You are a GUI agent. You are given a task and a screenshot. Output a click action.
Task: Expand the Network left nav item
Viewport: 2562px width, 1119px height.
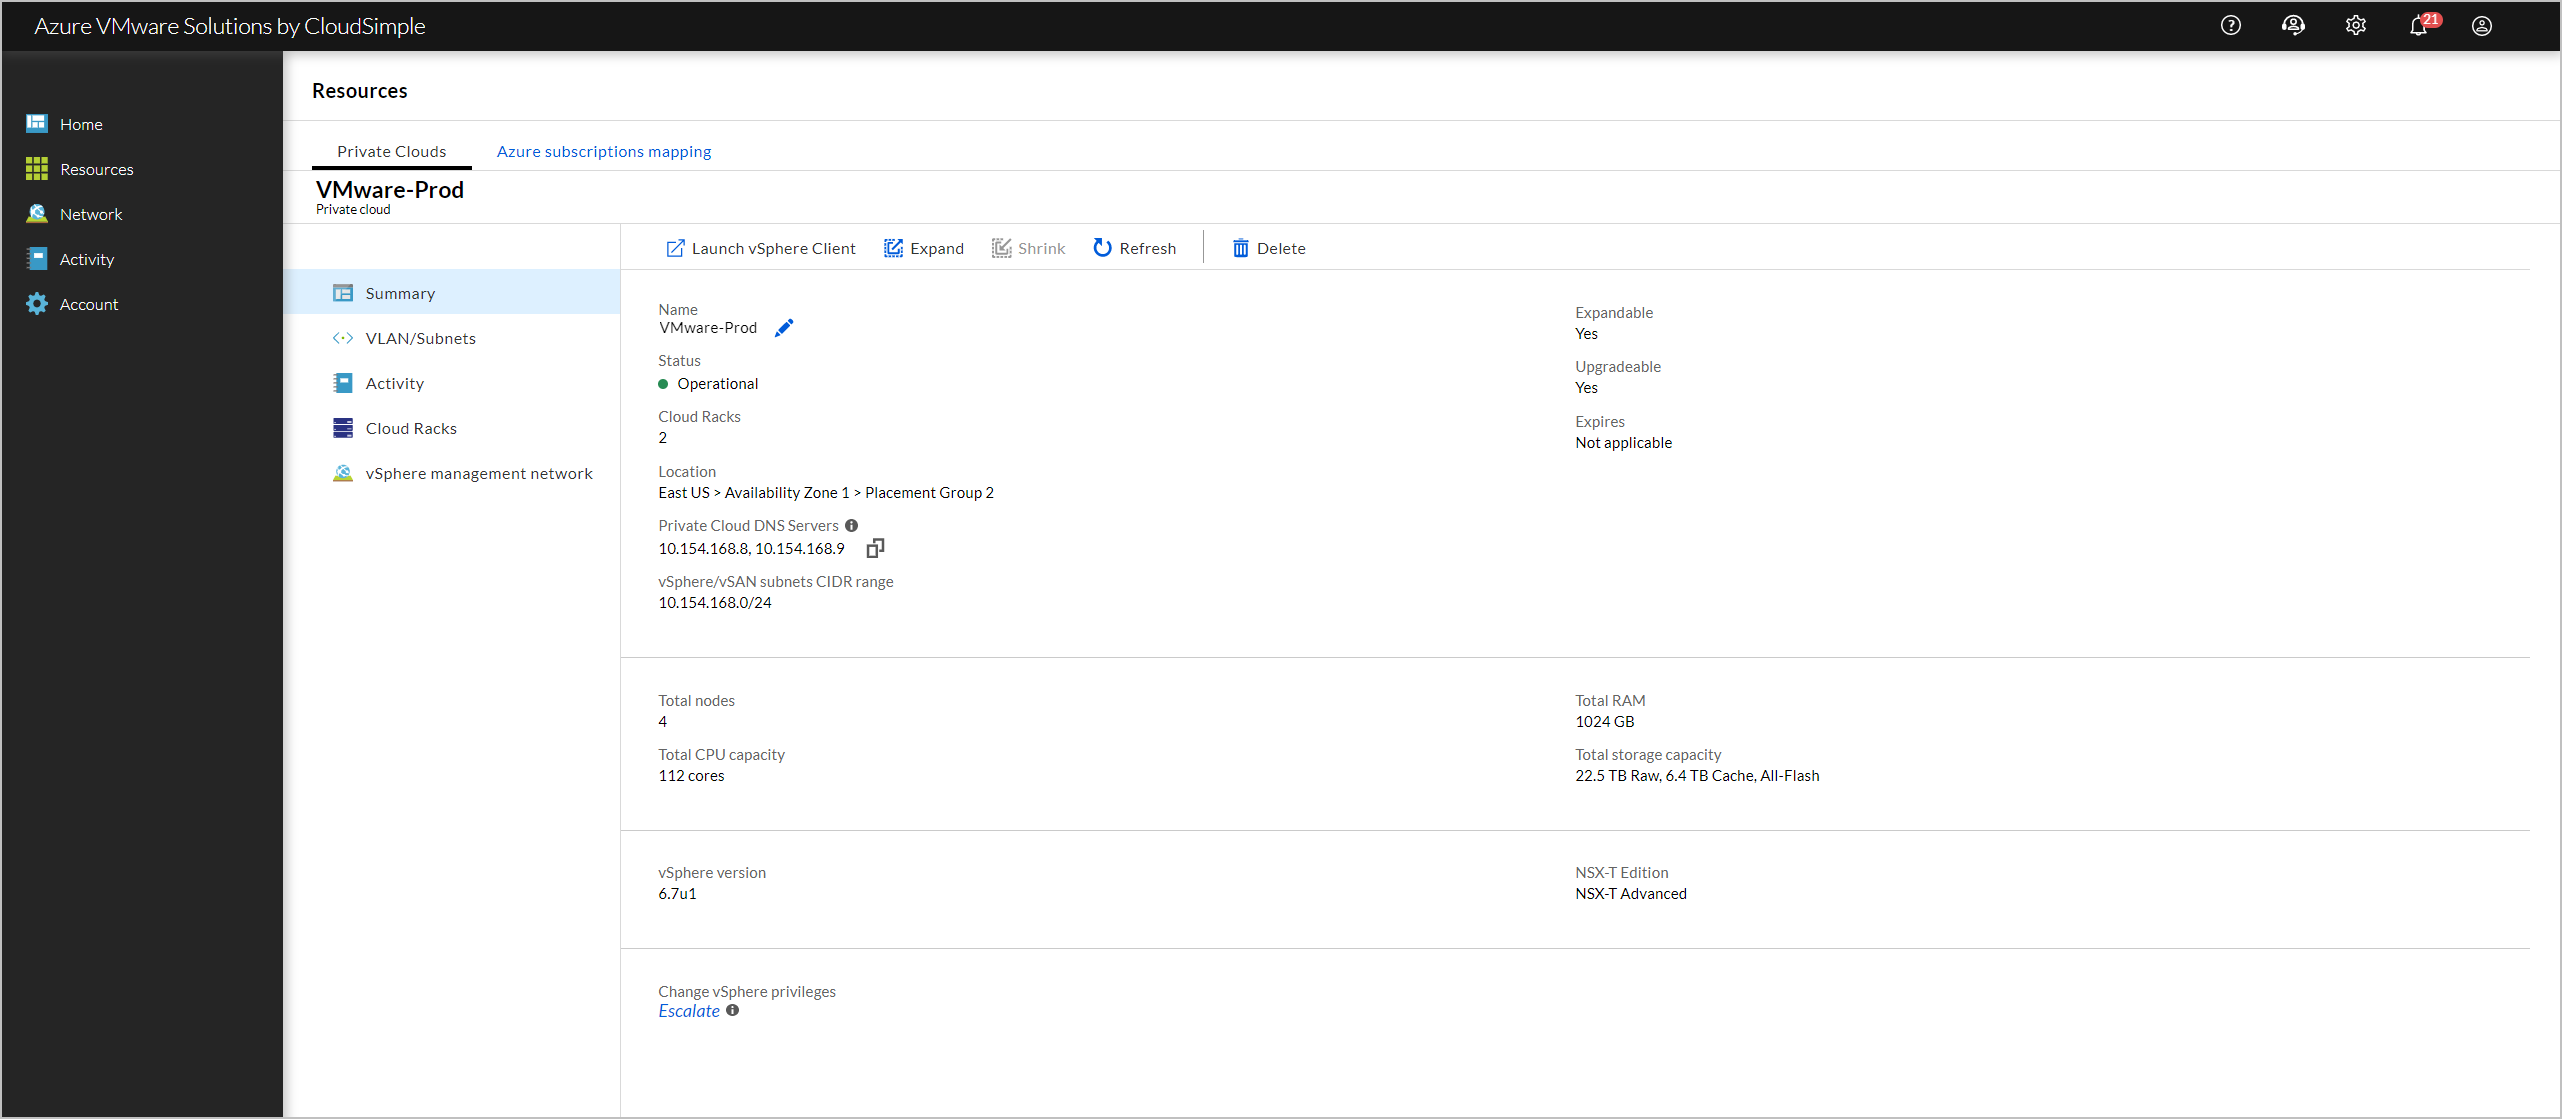92,214
